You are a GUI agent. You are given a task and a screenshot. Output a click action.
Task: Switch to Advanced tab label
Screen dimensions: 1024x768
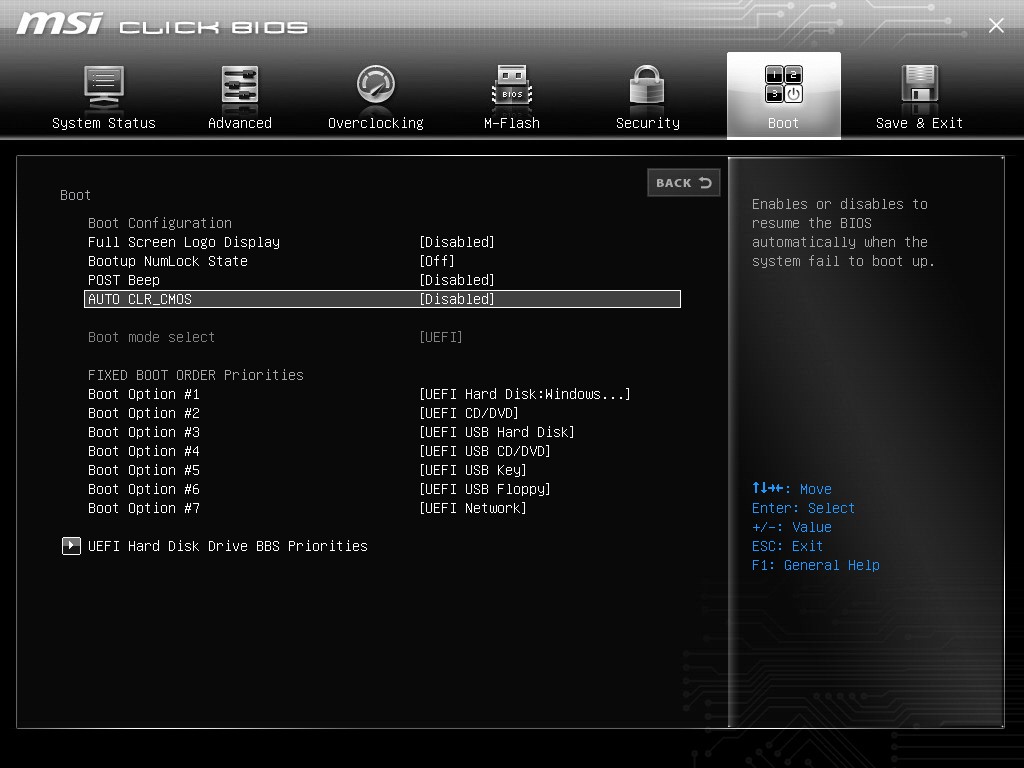tap(240, 123)
